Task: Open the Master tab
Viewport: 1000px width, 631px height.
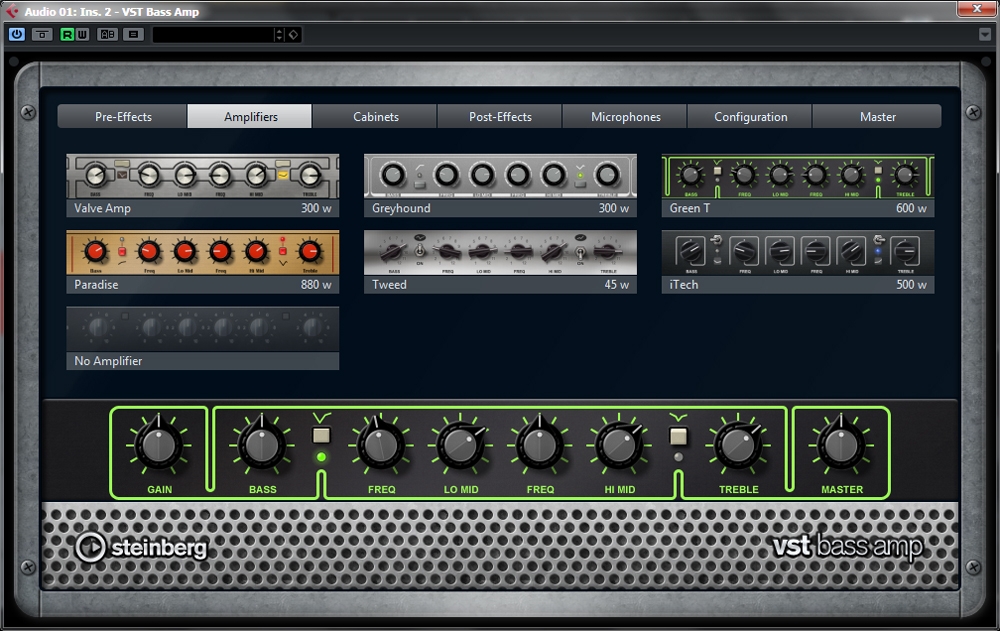Action: 878,117
